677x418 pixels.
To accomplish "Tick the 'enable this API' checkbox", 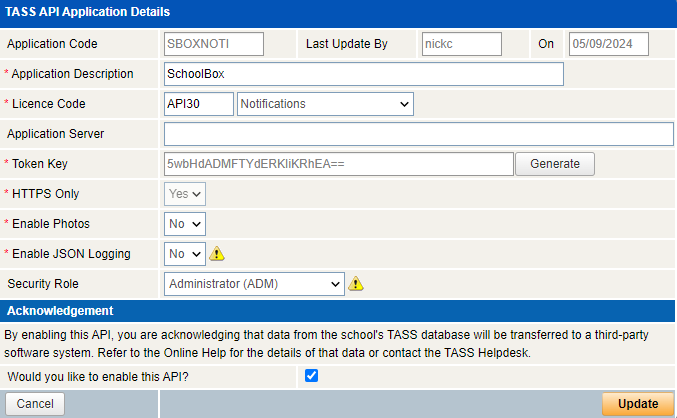I will pyautogui.click(x=311, y=376).
